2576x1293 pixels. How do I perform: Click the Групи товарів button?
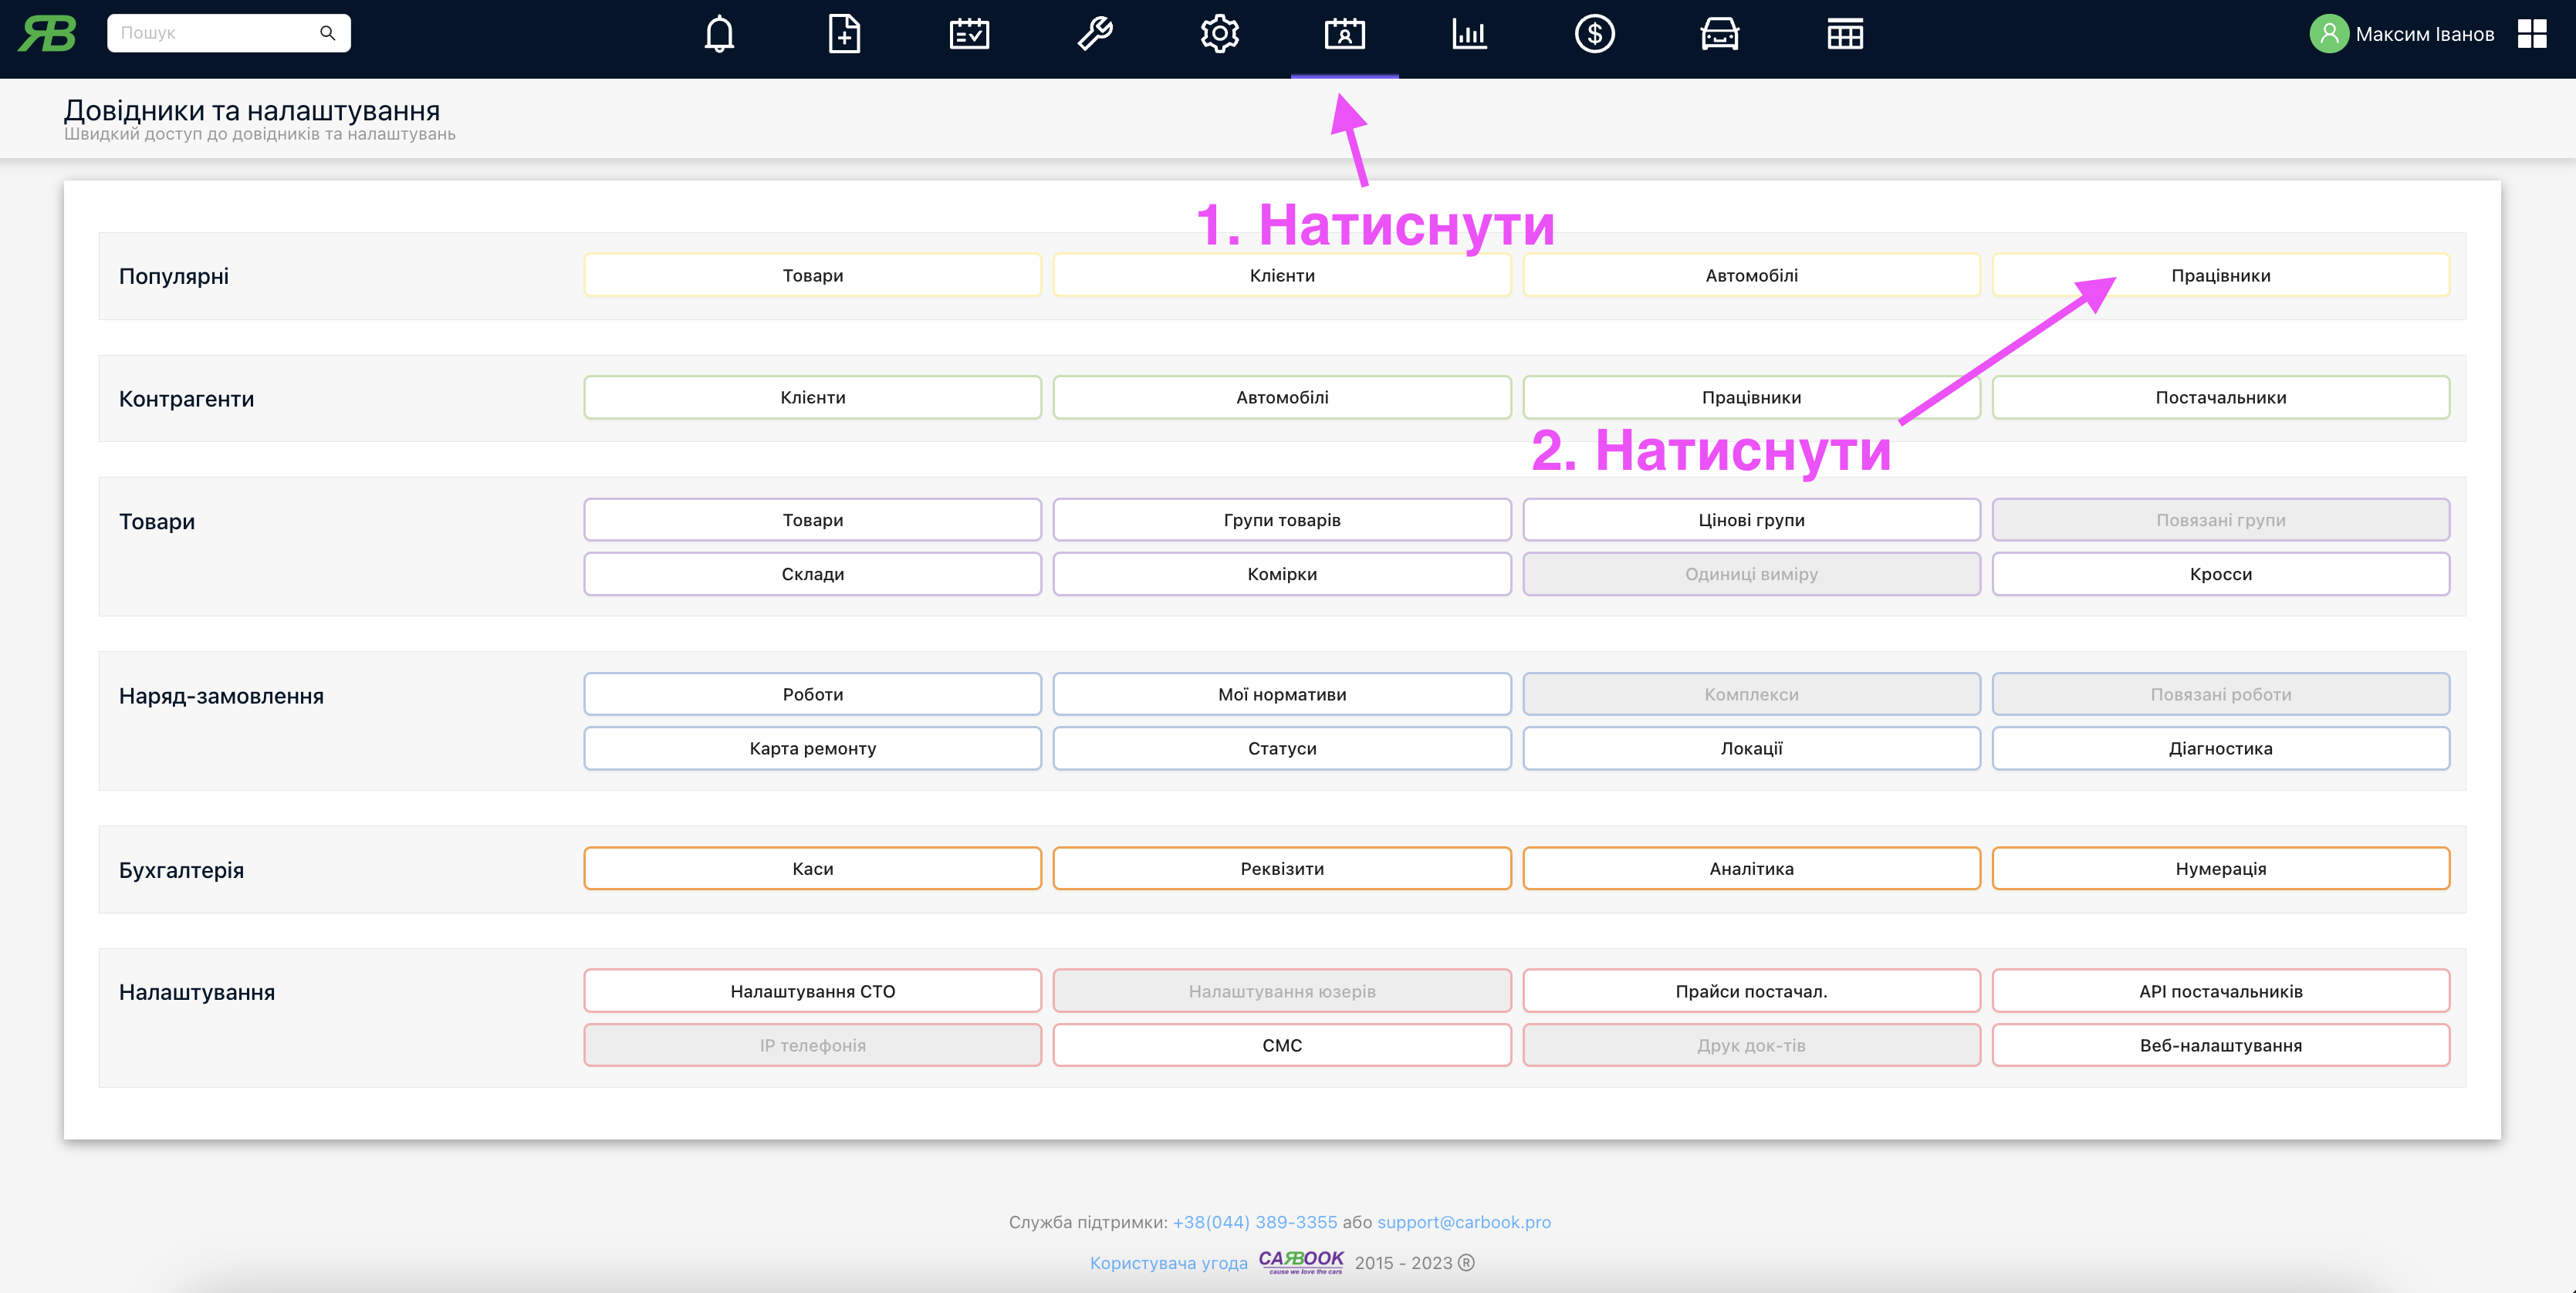1281,520
